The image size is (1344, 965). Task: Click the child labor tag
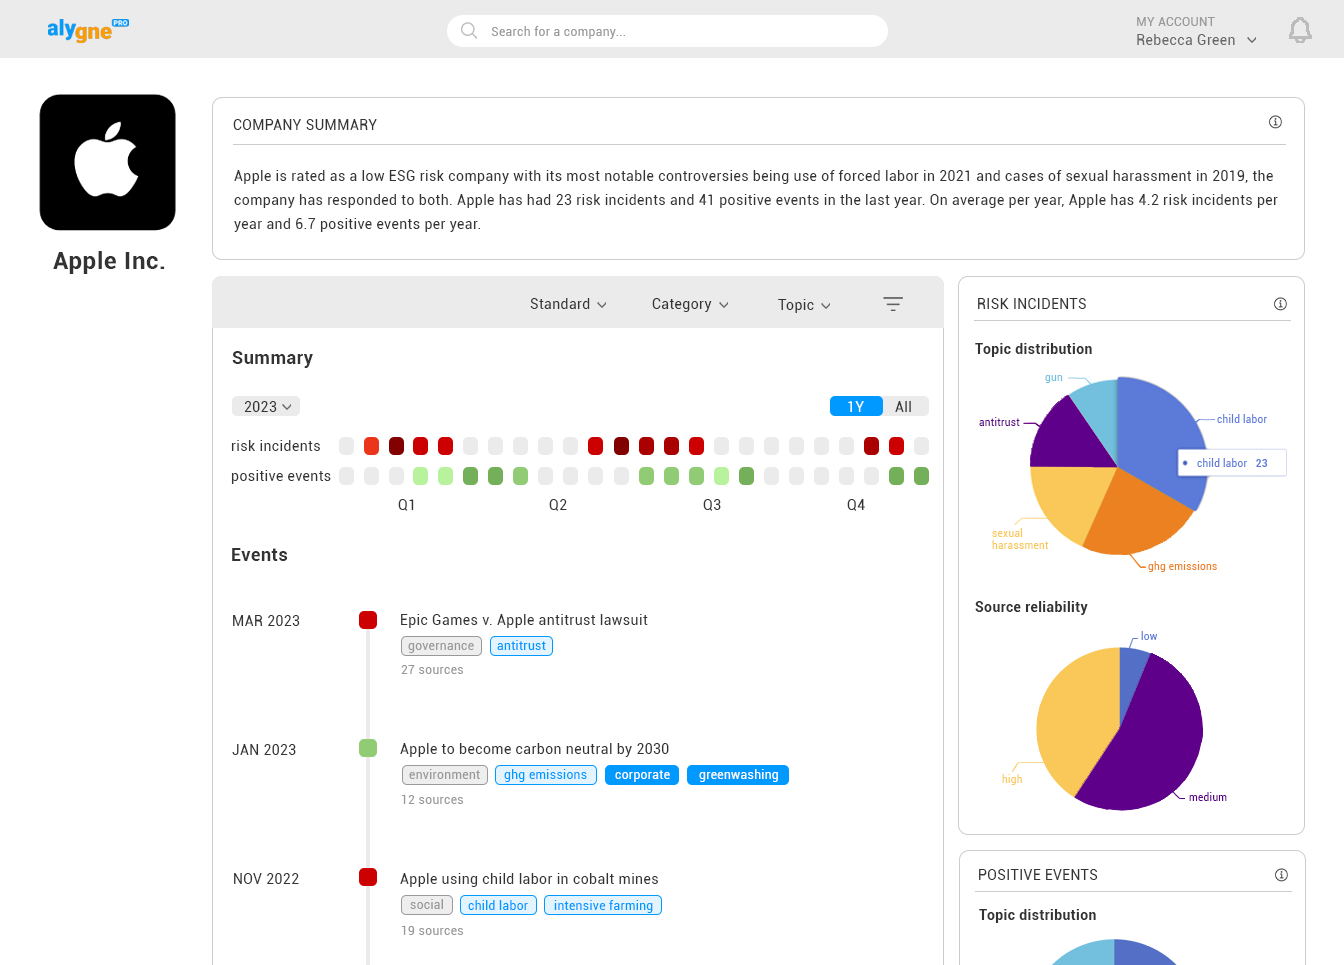pyautogui.click(x=498, y=905)
